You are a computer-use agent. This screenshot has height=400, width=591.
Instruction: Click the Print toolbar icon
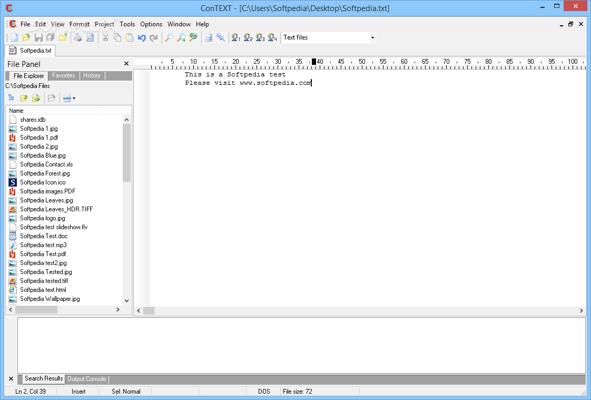point(78,37)
